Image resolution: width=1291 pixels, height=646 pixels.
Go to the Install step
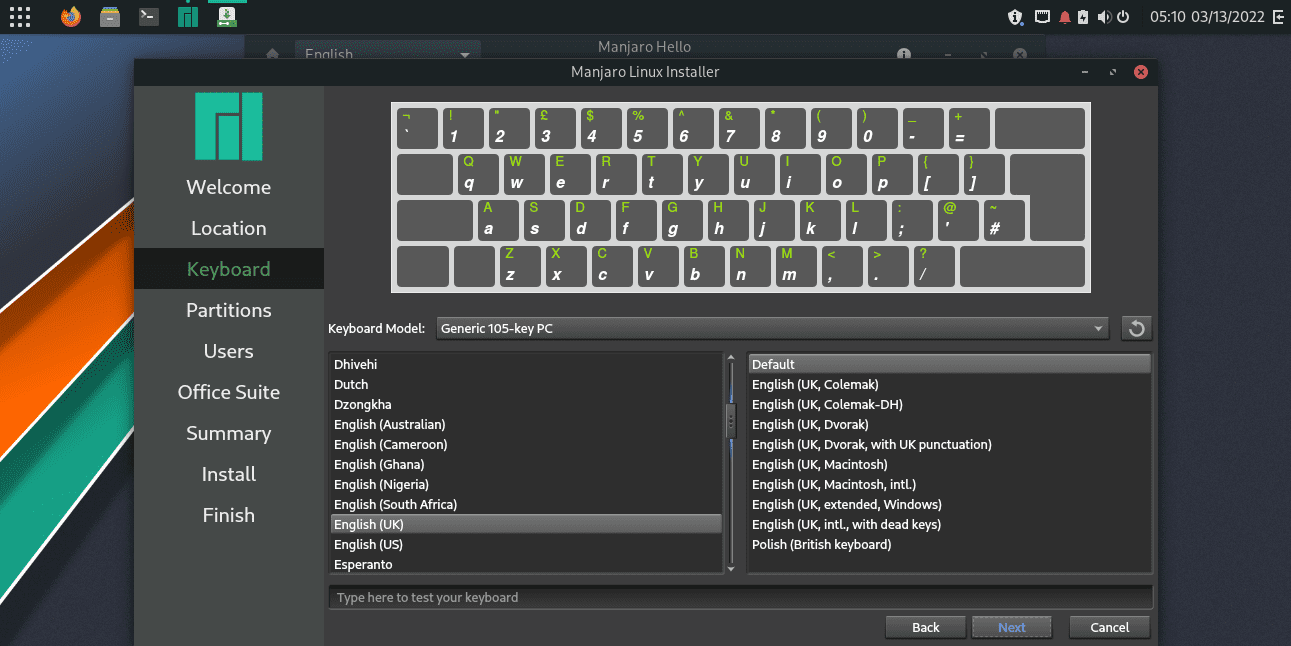click(x=228, y=474)
